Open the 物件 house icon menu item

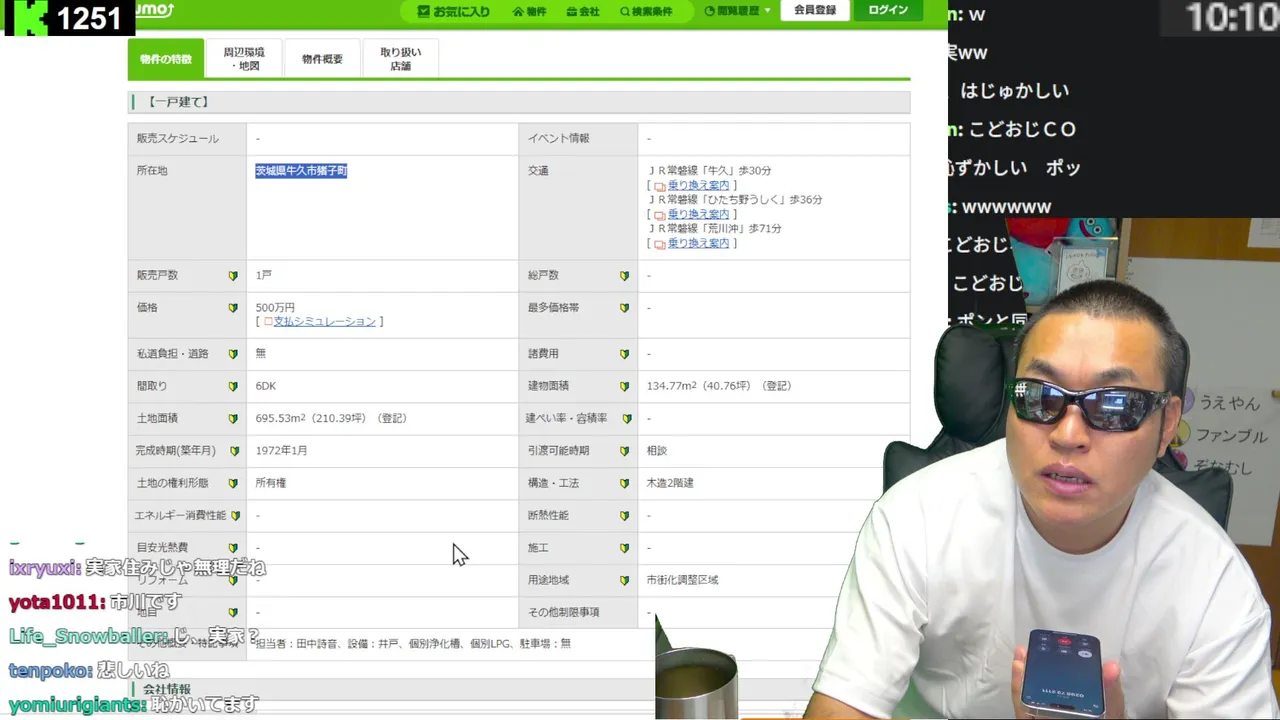point(529,11)
